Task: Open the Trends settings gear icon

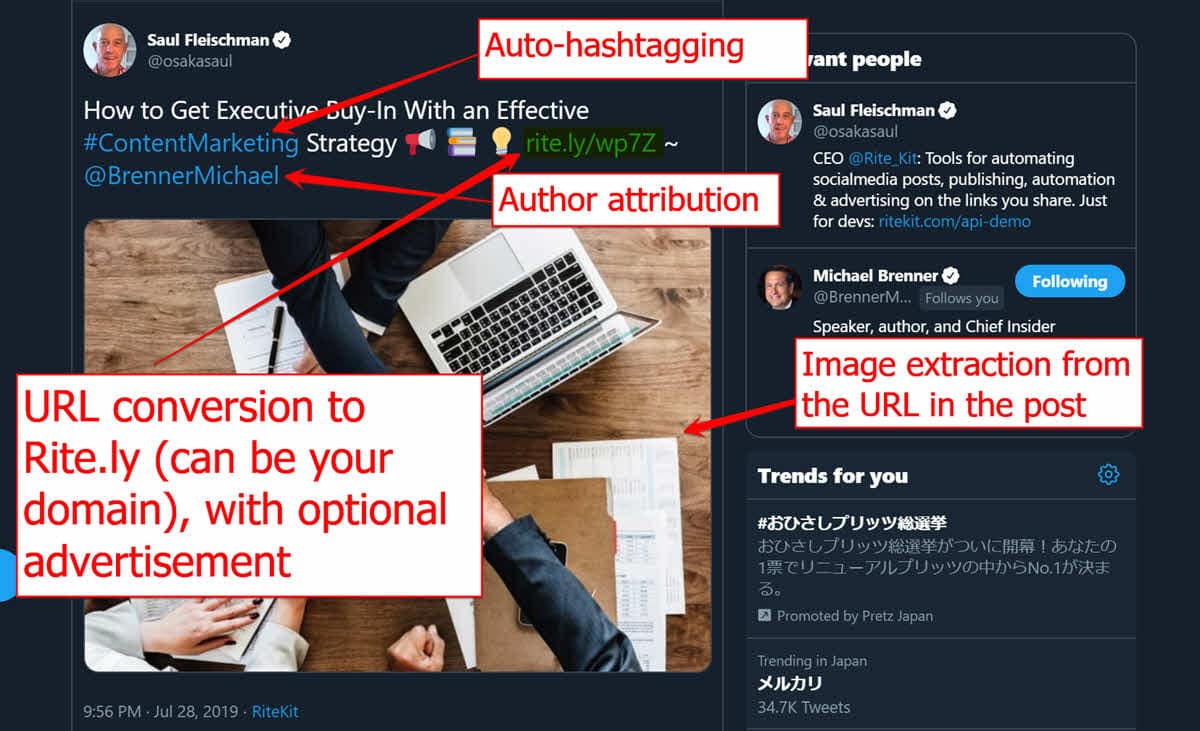Action: pos(1108,474)
